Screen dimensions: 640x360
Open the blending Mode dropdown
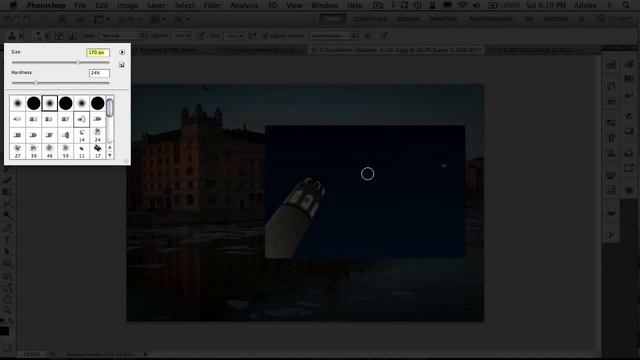click(124, 36)
